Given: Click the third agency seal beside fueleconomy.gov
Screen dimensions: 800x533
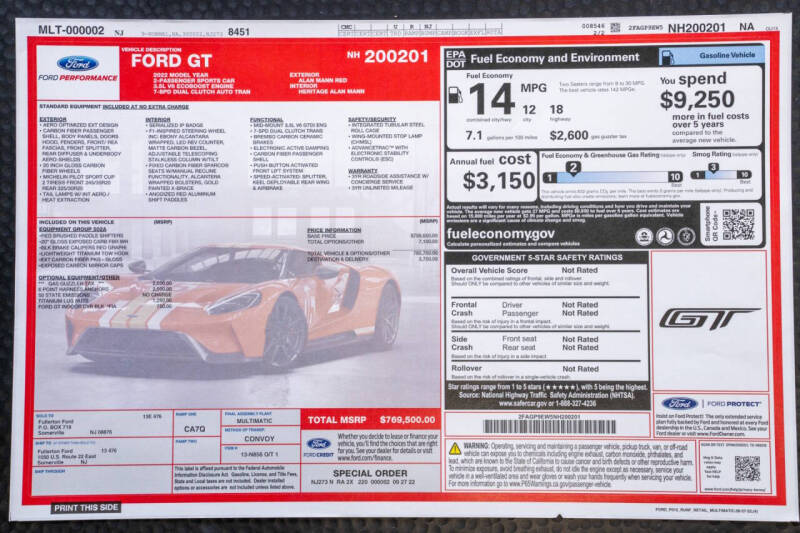Looking at the screenshot, I should pos(686,237).
